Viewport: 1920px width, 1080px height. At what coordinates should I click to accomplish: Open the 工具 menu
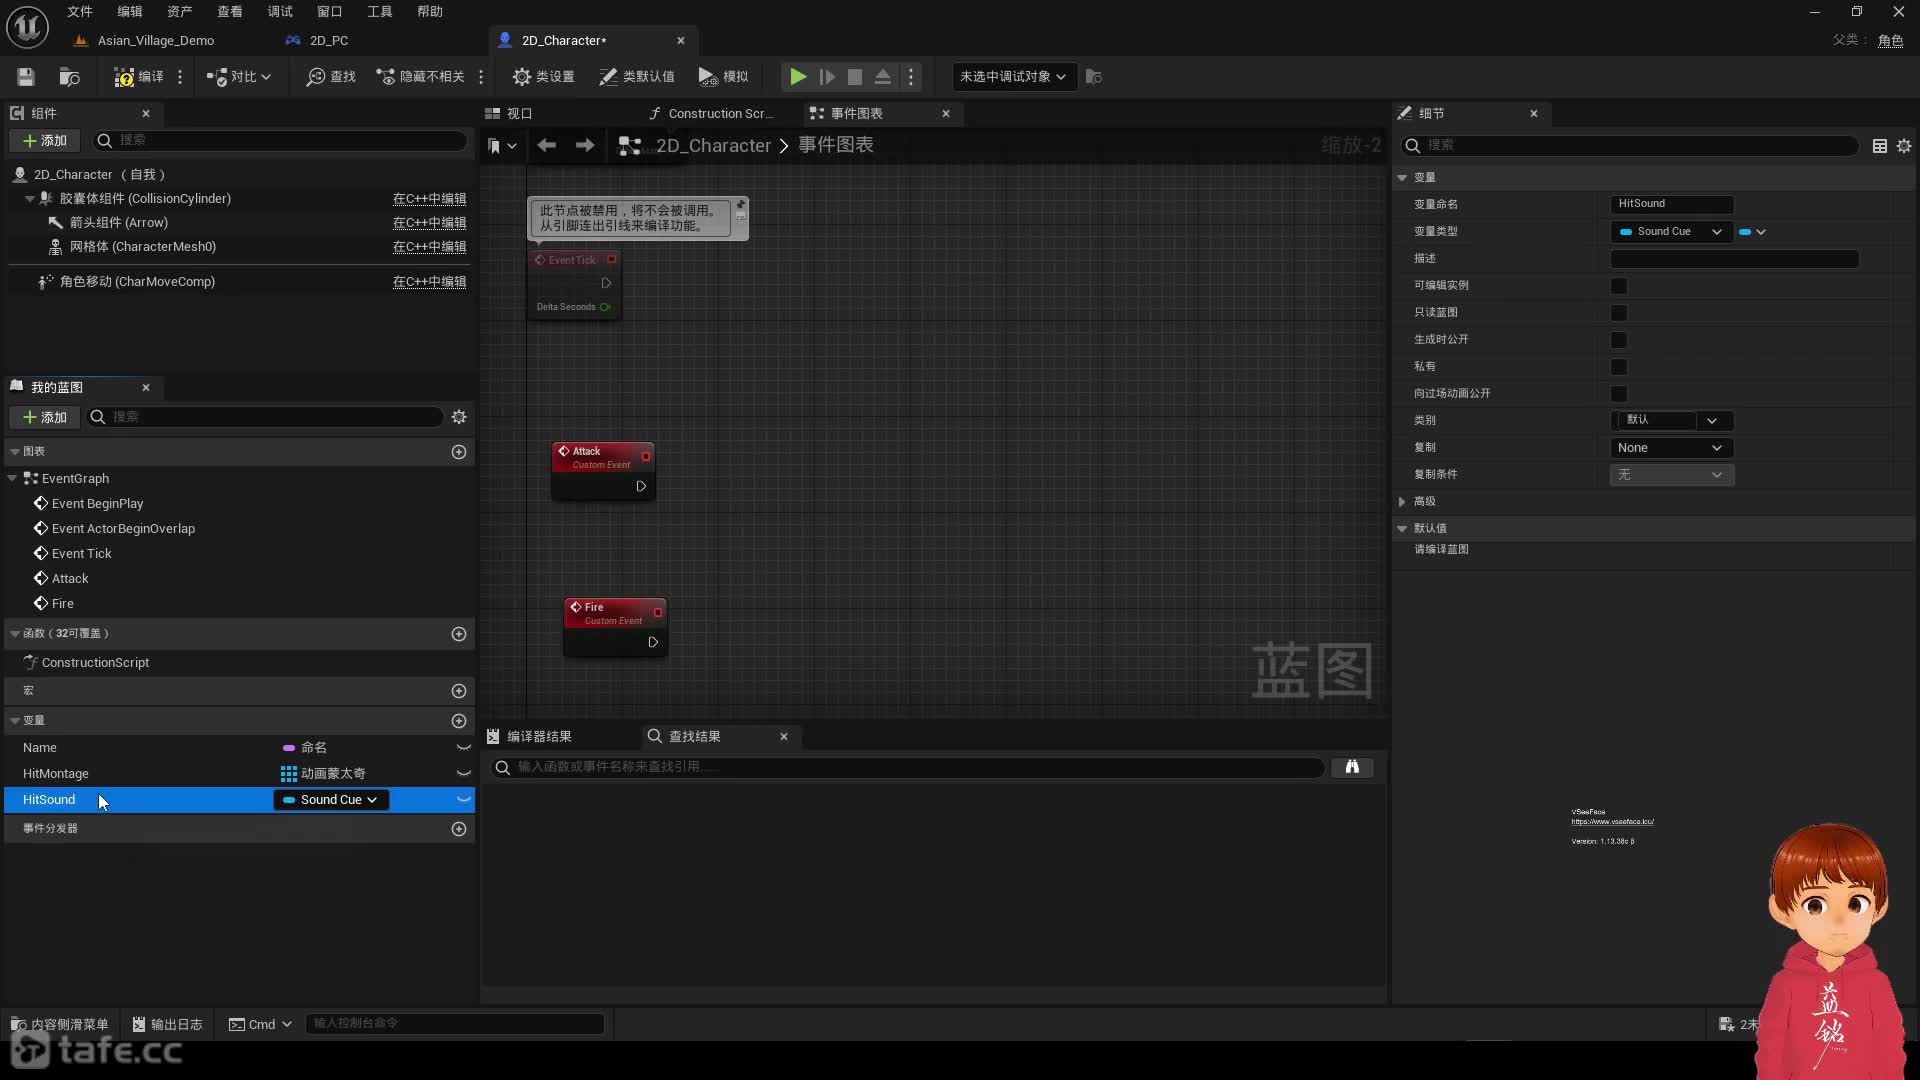[x=380, y=12]
